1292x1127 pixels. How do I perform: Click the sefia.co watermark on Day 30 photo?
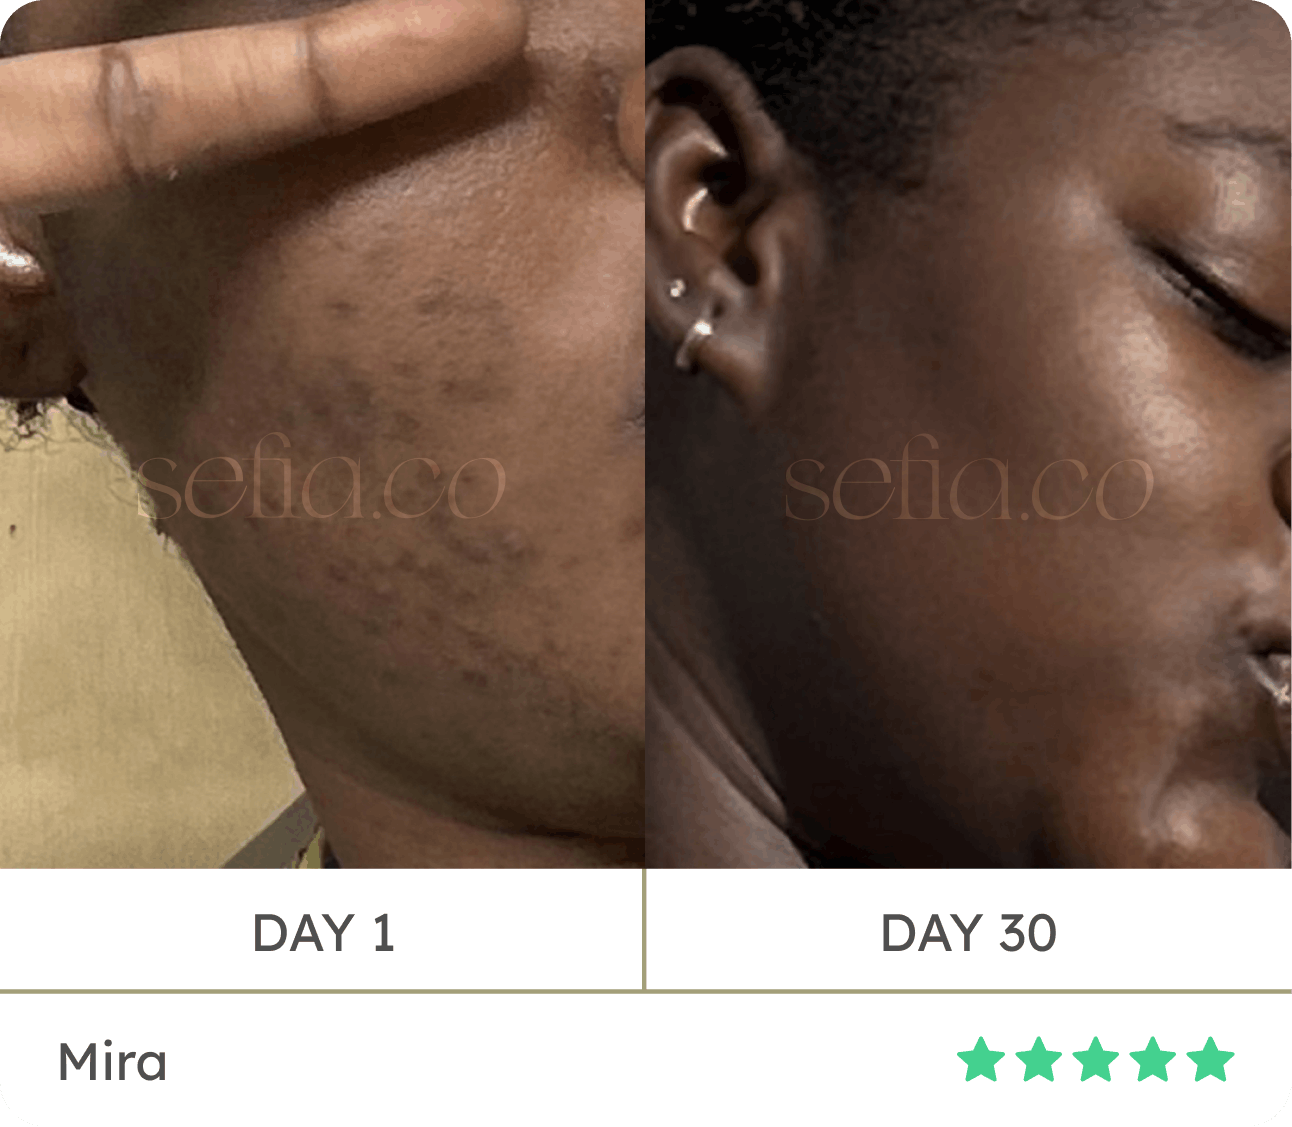tap(968, 485)
